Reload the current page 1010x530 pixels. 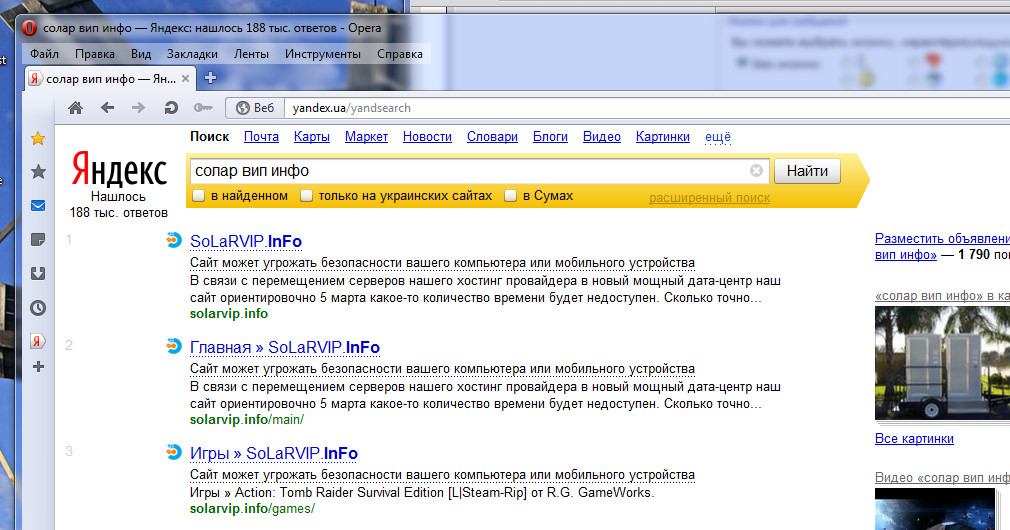[171, 108]
